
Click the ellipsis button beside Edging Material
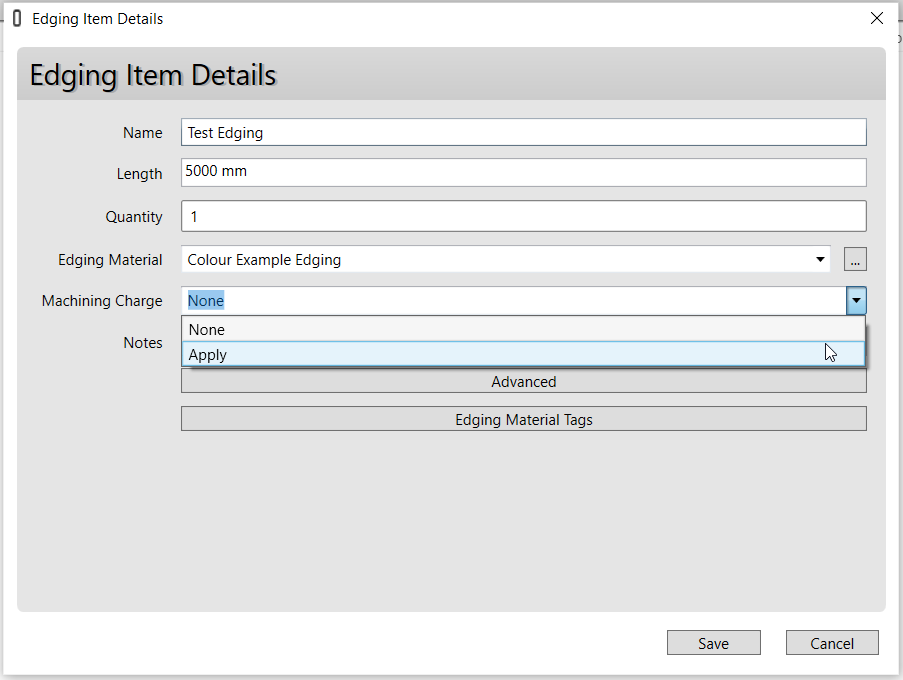[x=855, y=260]
